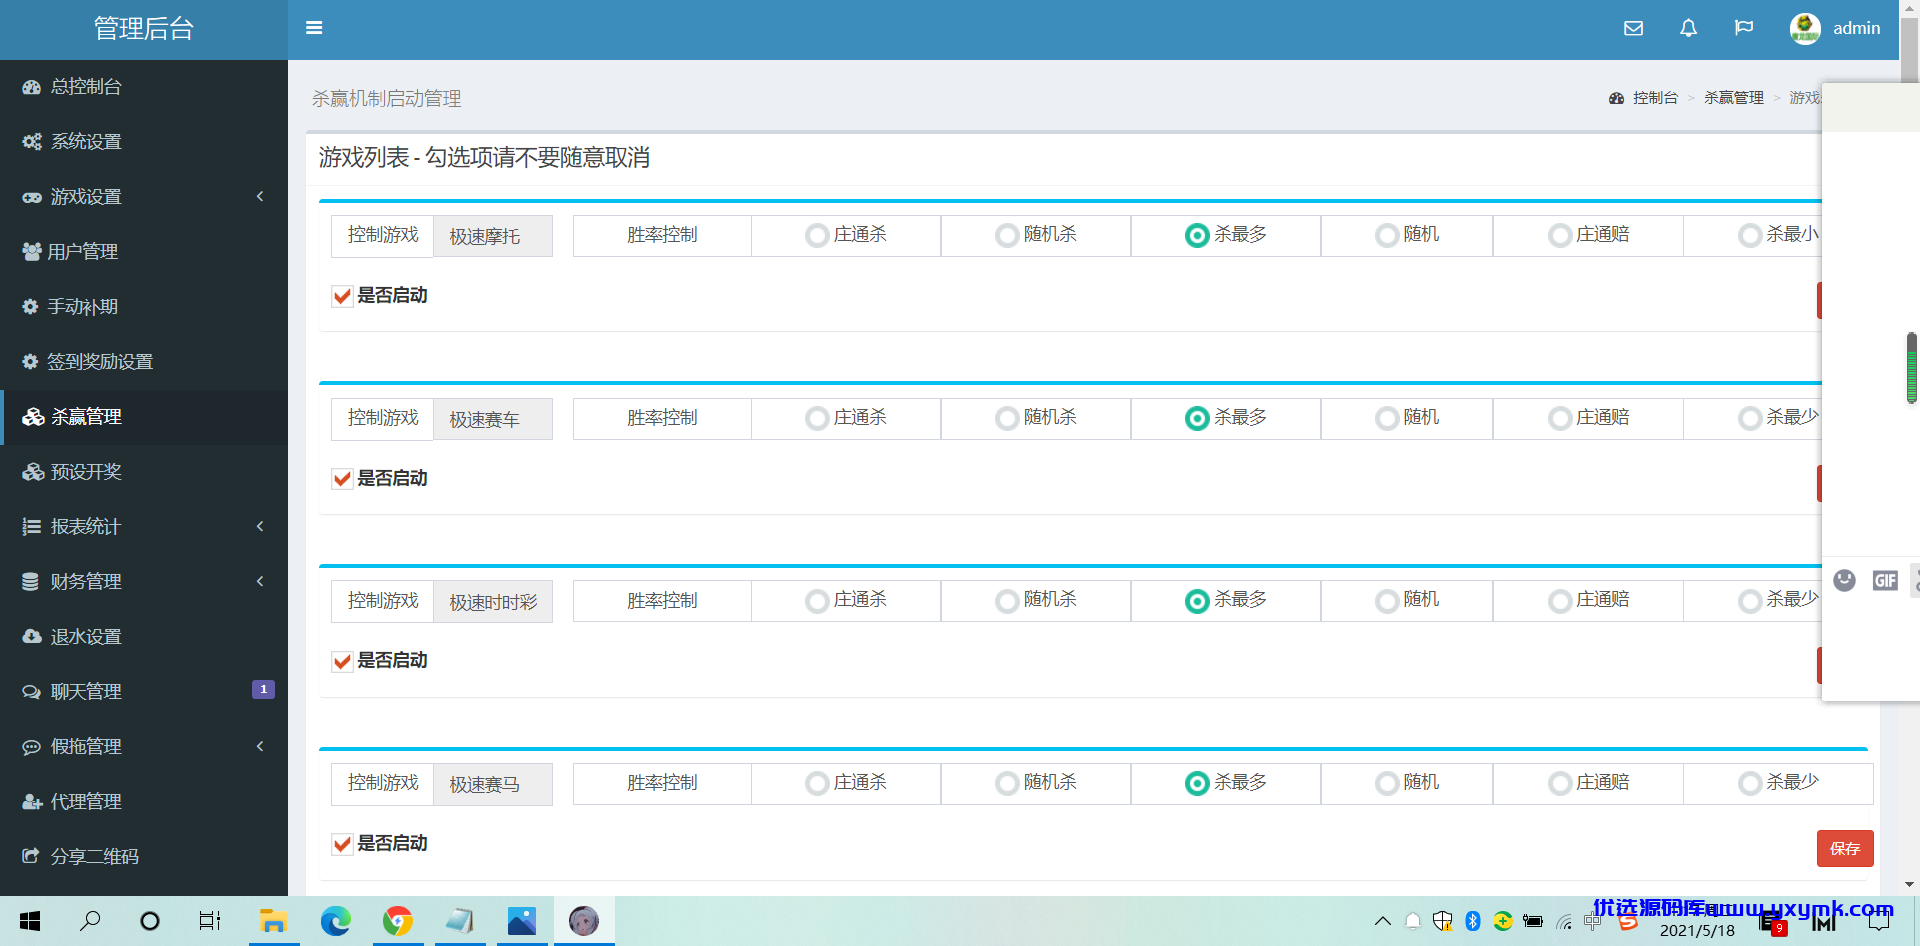Open 预设开奖 menu item
The image size is (1920, 946).
click(144, 472)
